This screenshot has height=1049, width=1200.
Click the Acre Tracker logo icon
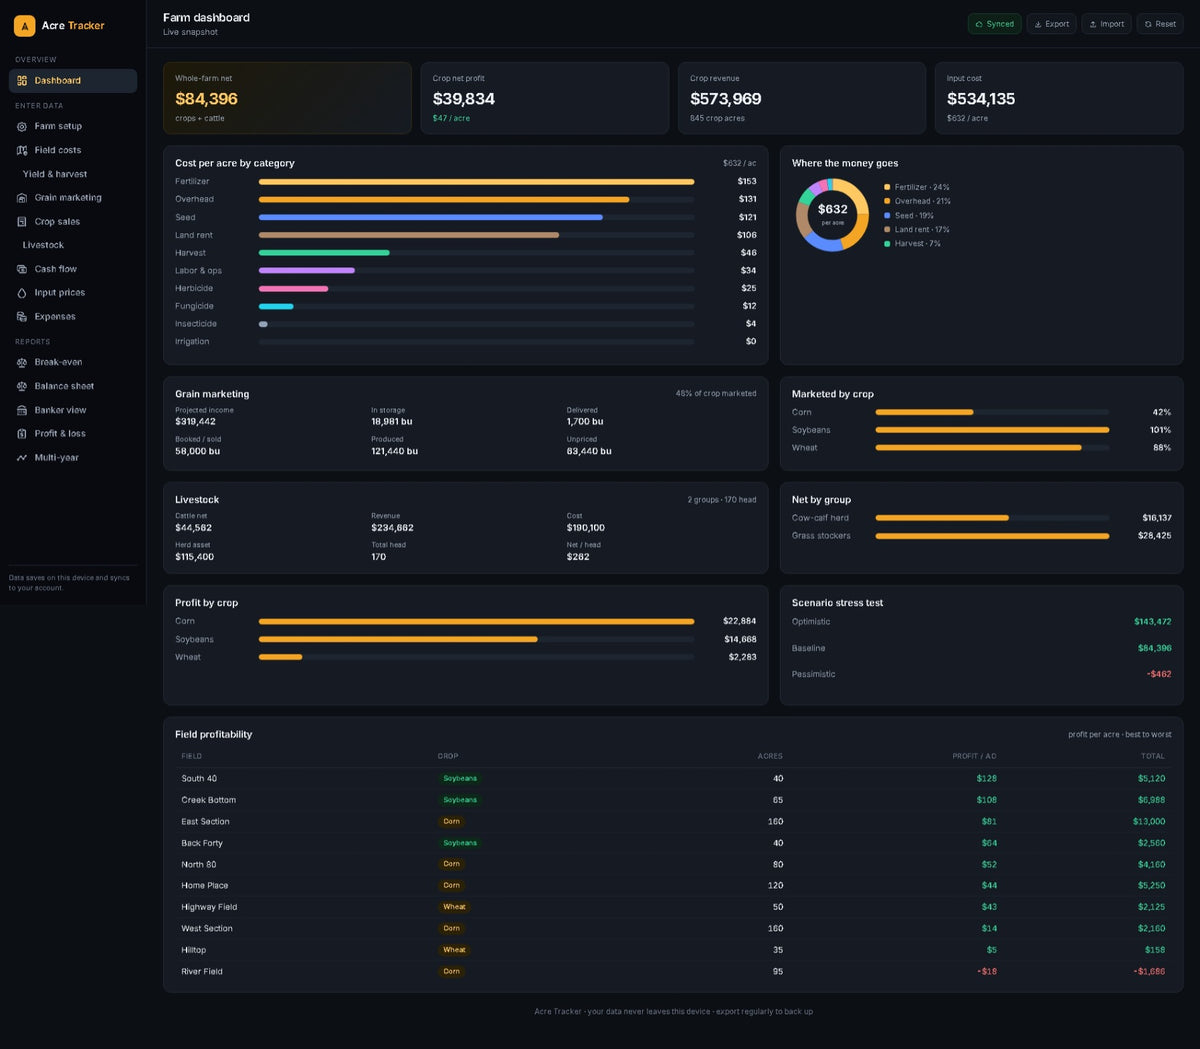point(25,26)
